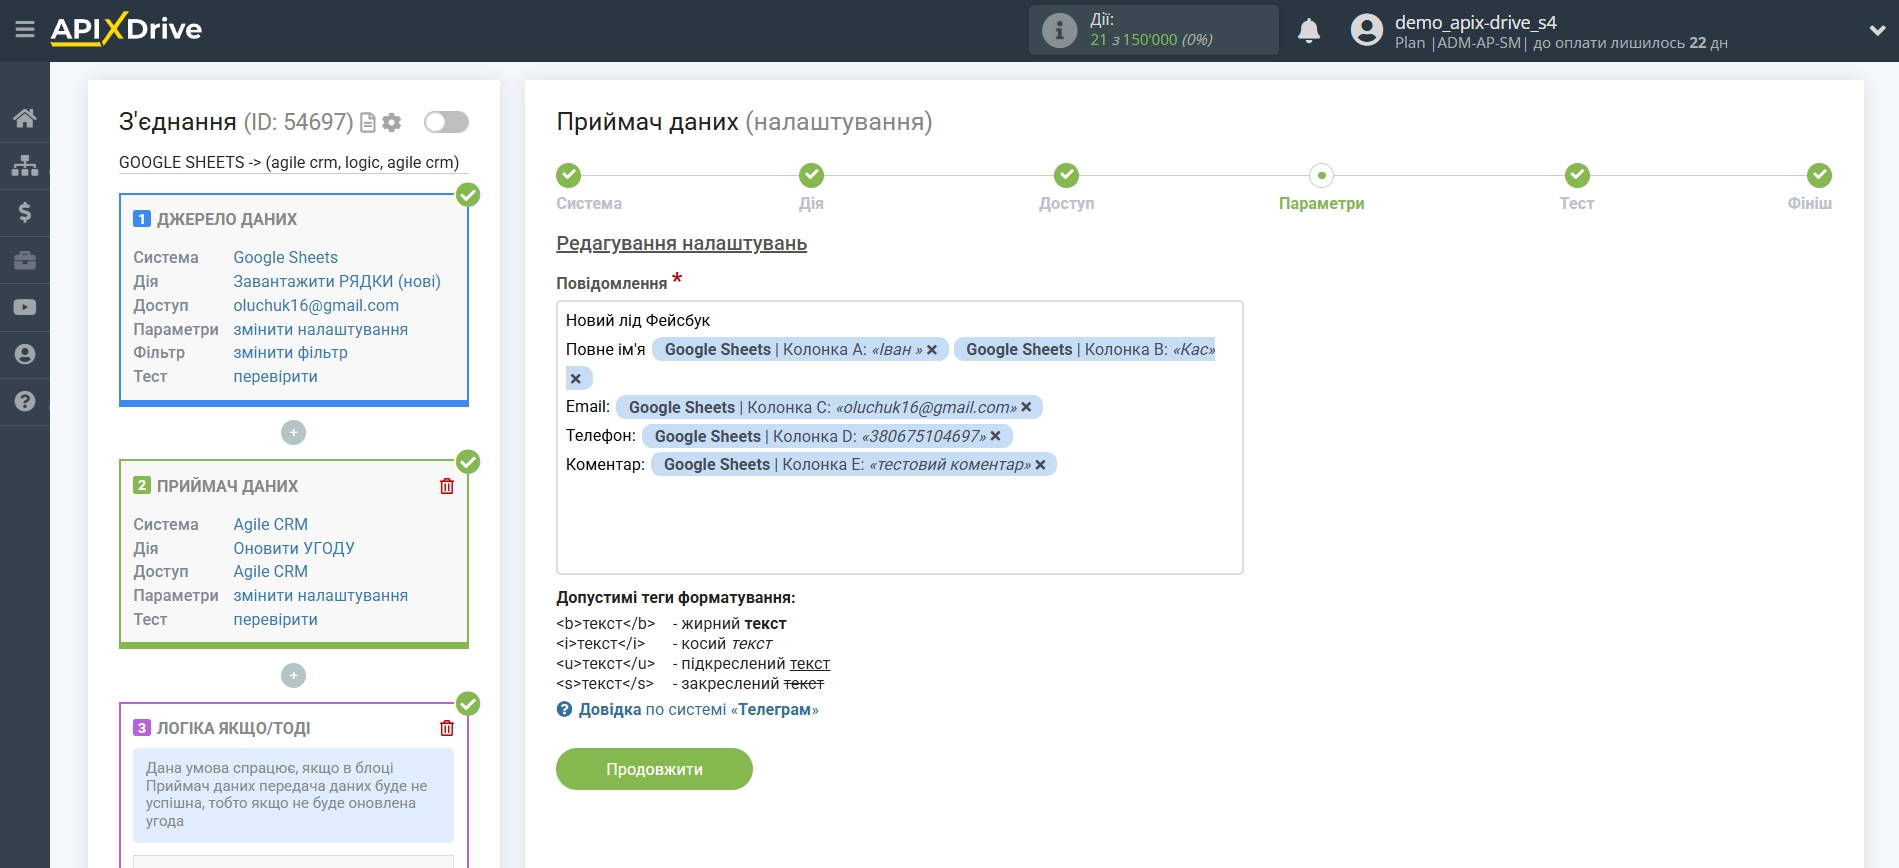
Task: Open the user profile icon in sidebar
Action: 25,354
